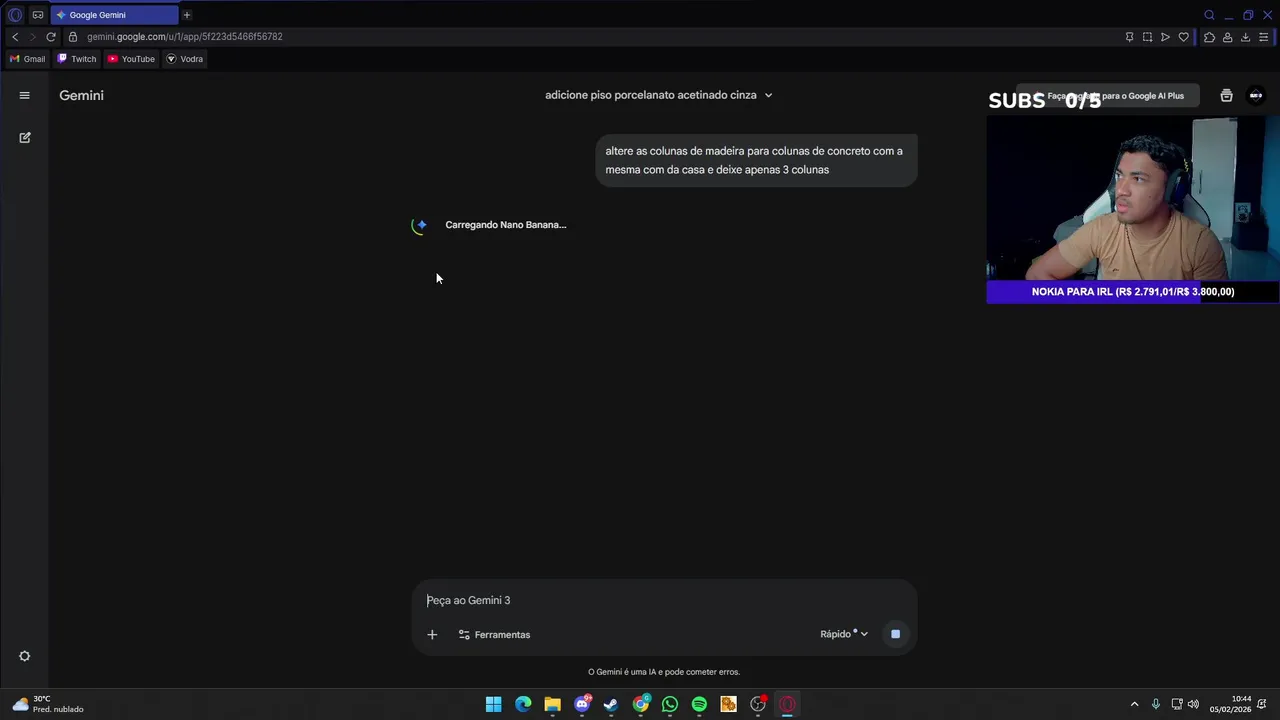Click the microphone tray icon
Image resolution: width=1280 pixels, height=720 pixels.
pos(1156,704)
